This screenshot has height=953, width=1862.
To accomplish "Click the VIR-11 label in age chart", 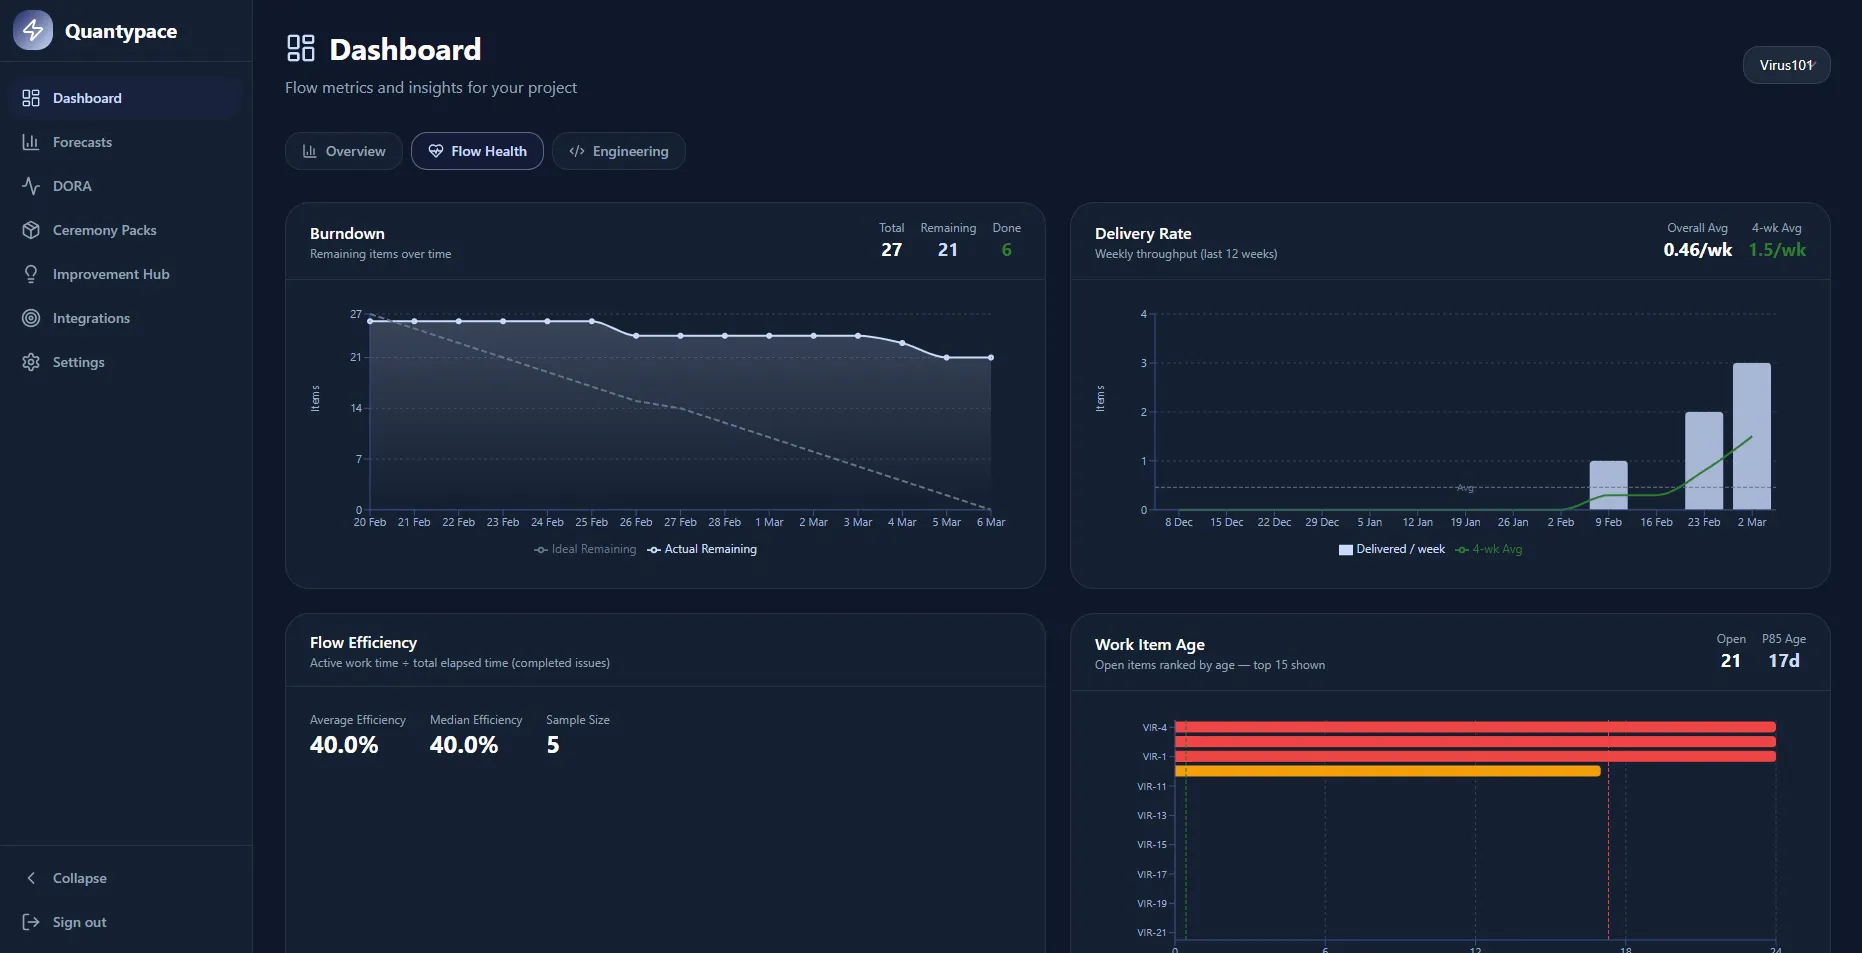I will [1152, 786].
